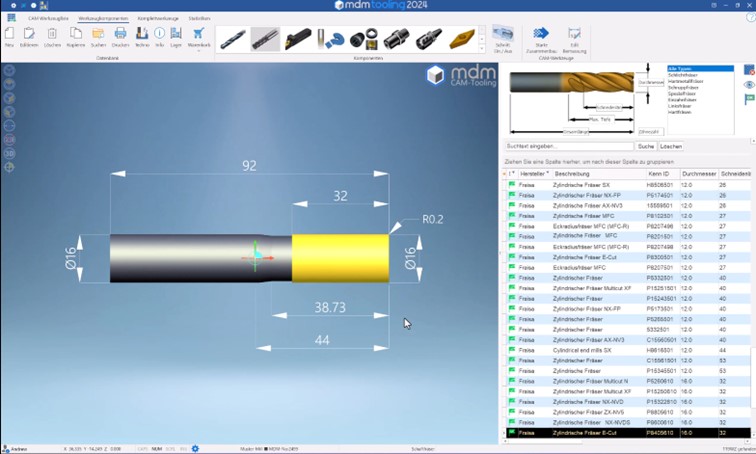The image size is (756, 454).
Task: Click the Edit Bemassung dimension icon
Action: click(x=574, y=33)
